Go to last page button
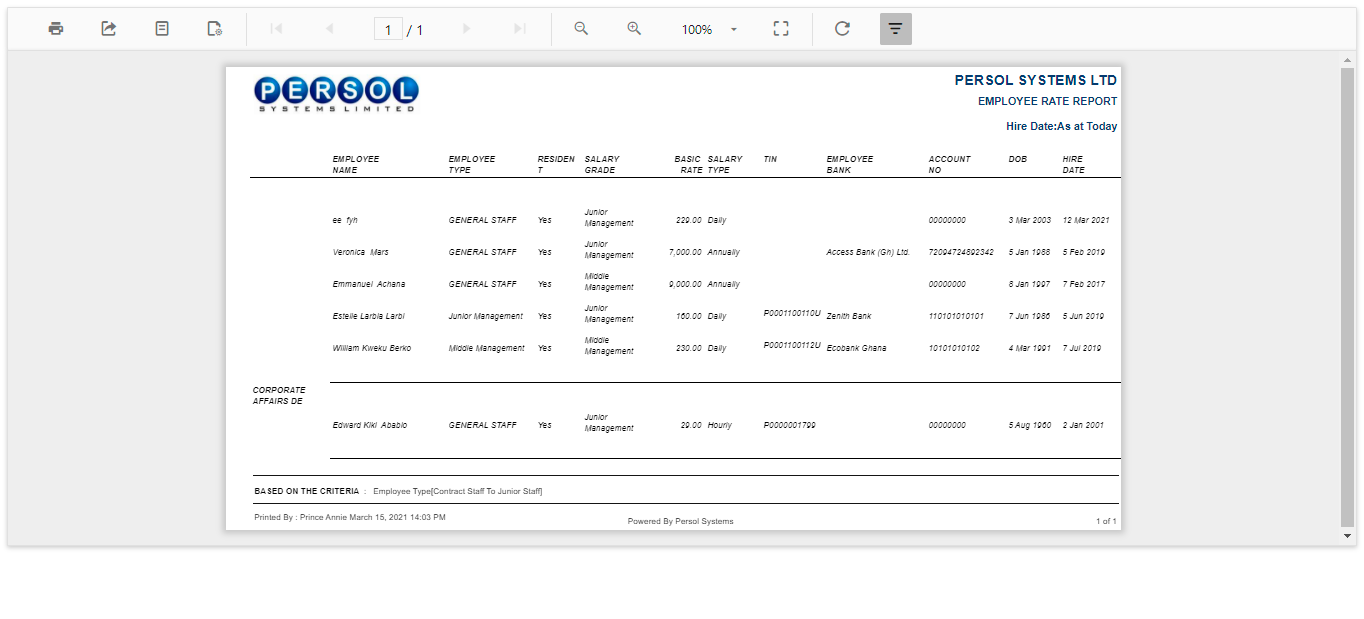1364x619 pixels. pyautogui.click(x=519, y=29)
